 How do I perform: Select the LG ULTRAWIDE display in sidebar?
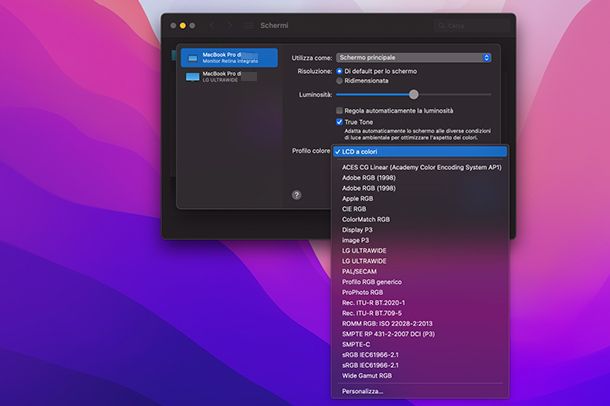pyautogui.click(x=229, y=77)
